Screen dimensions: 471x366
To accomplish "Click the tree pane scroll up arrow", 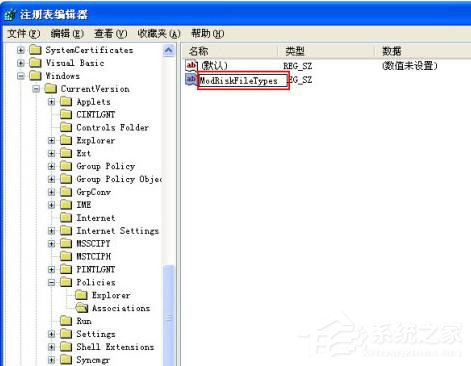I will (x=169, y=50).
